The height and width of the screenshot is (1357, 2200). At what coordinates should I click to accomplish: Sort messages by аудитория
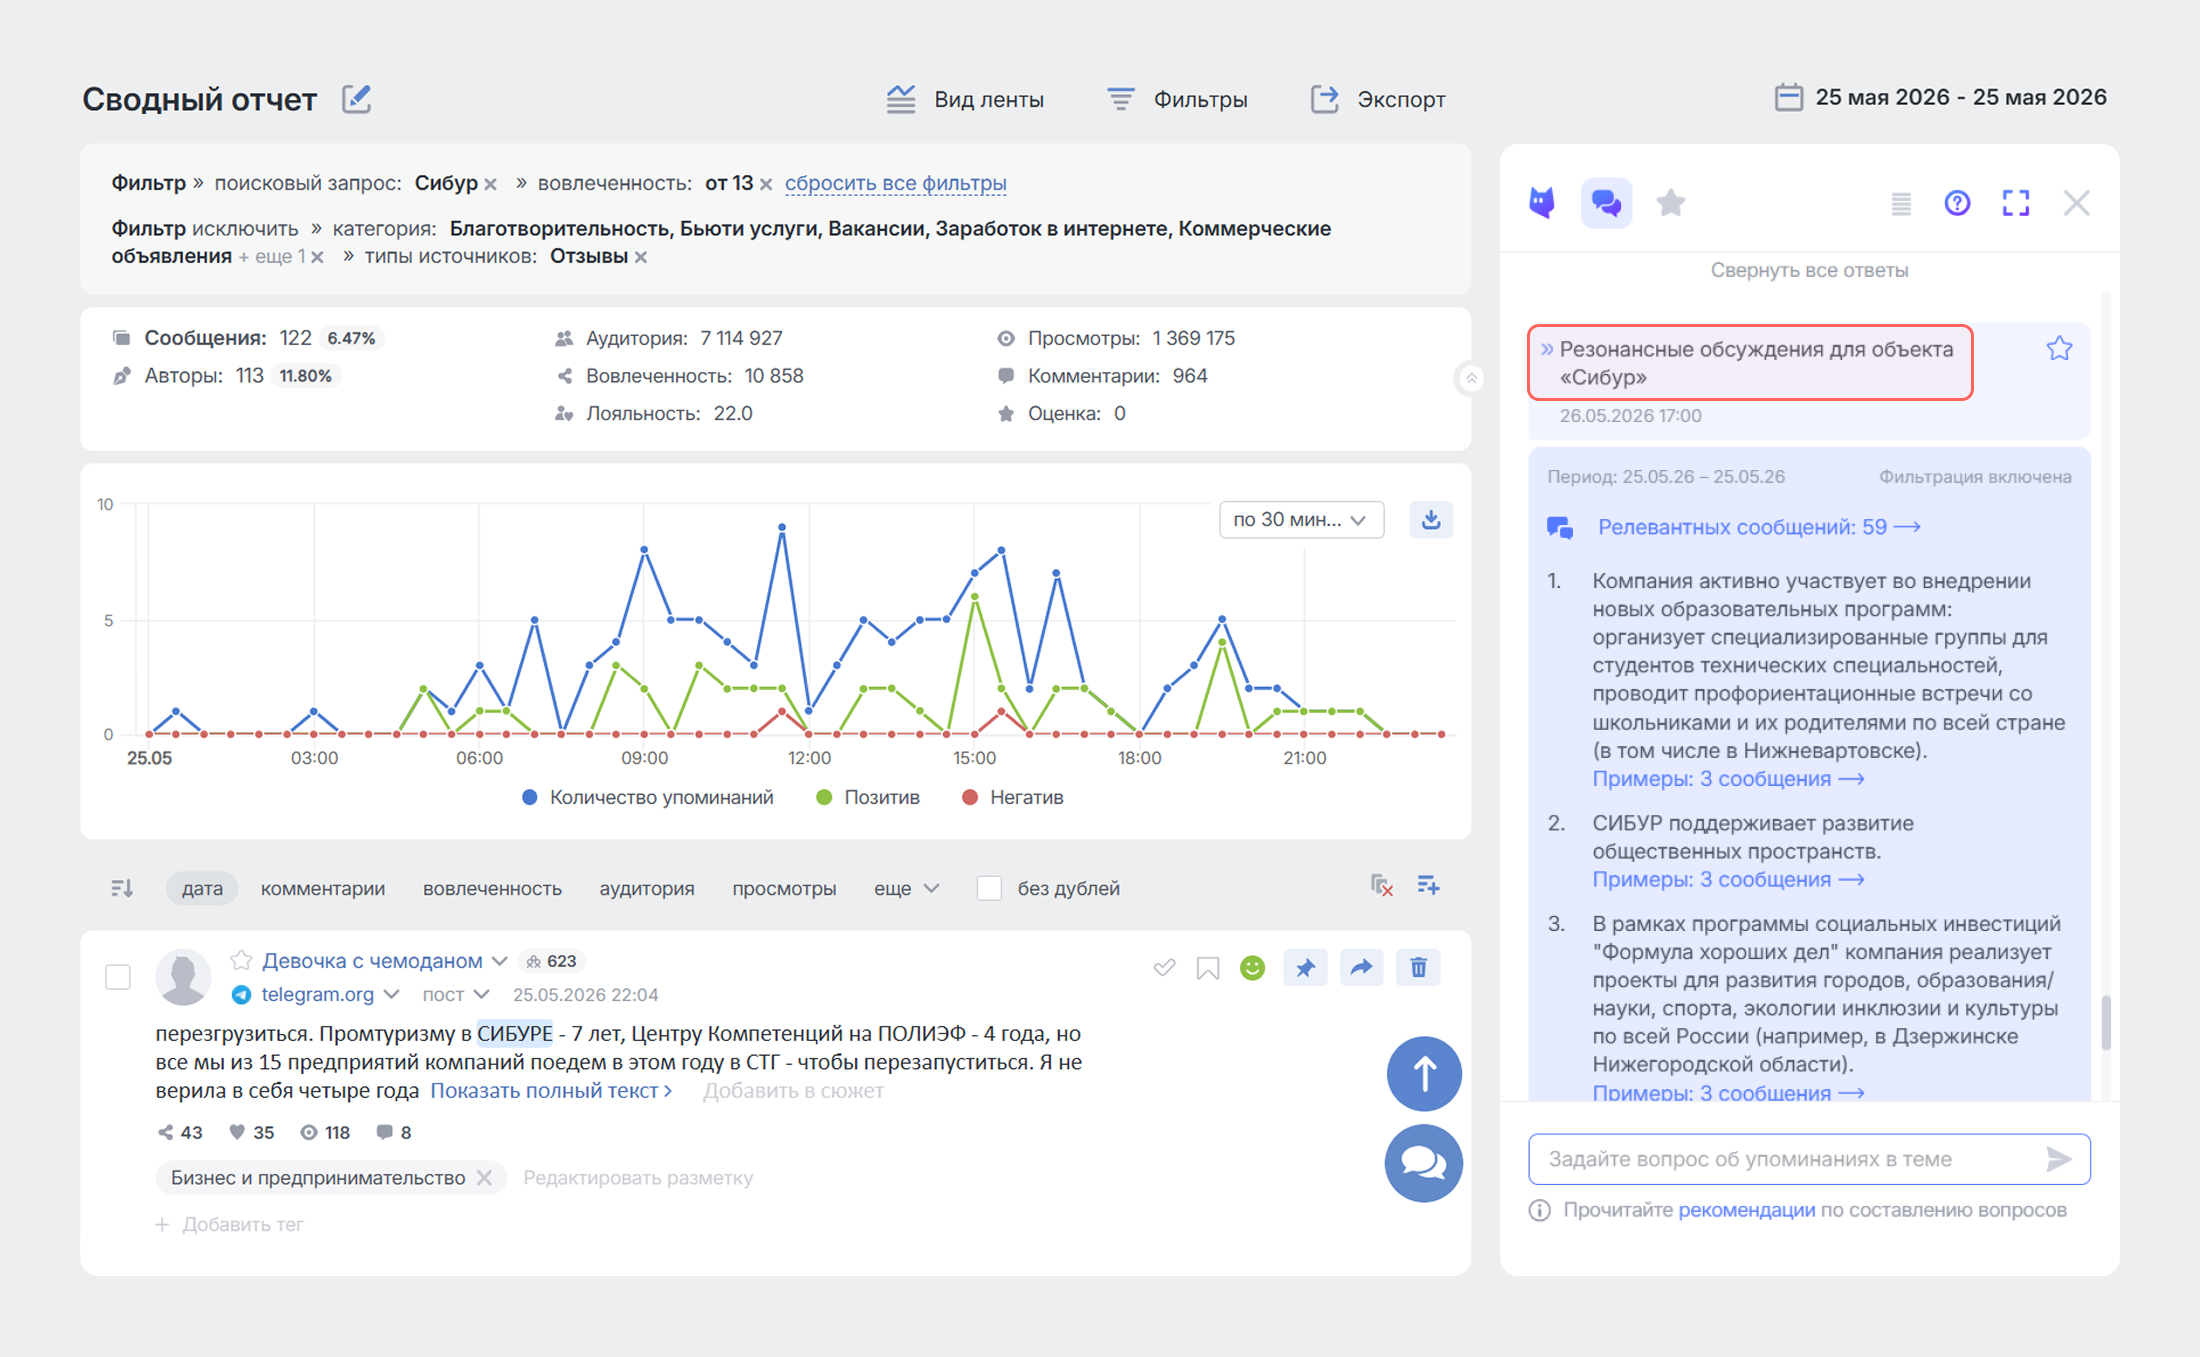coord(646,888)
